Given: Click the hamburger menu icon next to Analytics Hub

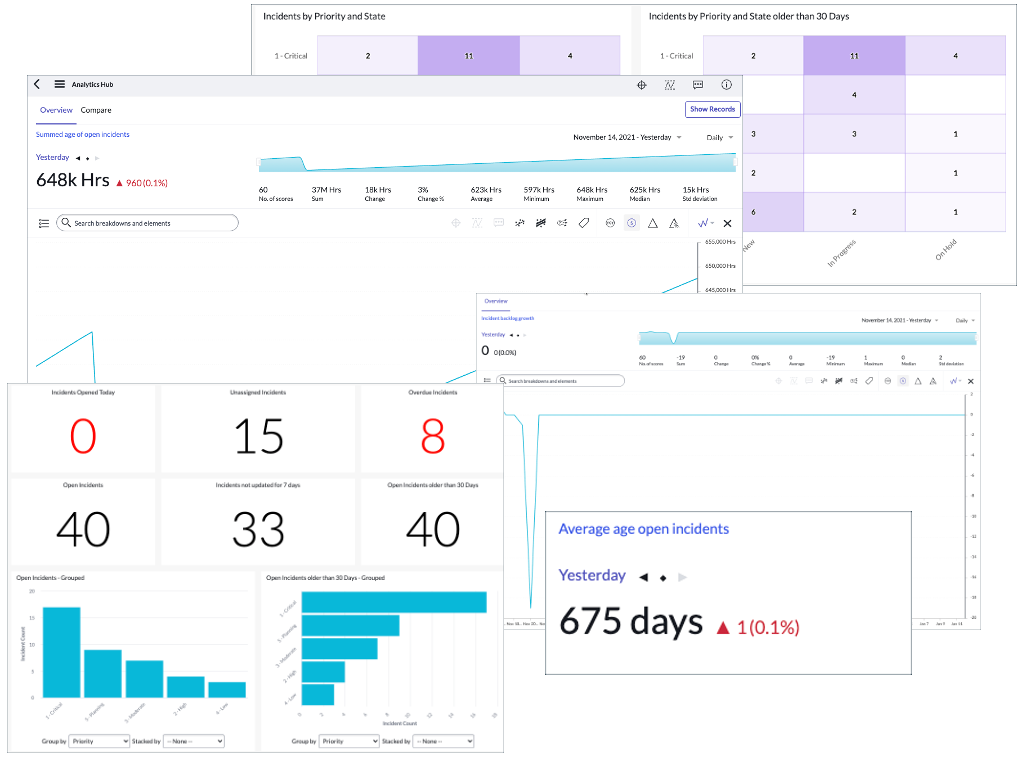Looking at the screenshot, I should (x=58, y=85).
